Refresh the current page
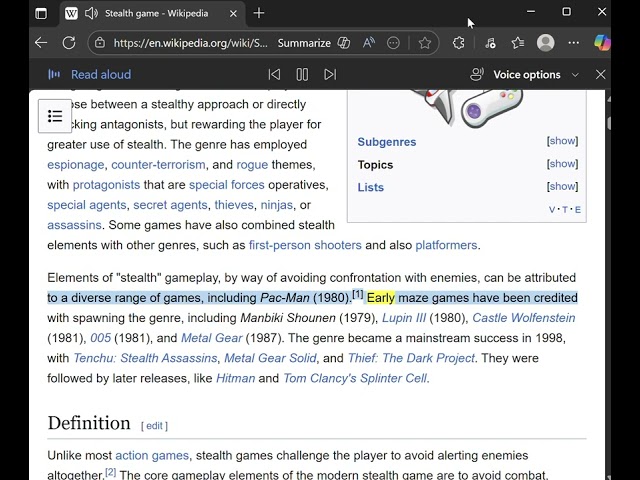The height and width of the screenshot is (480, 640). click(69, 43)
